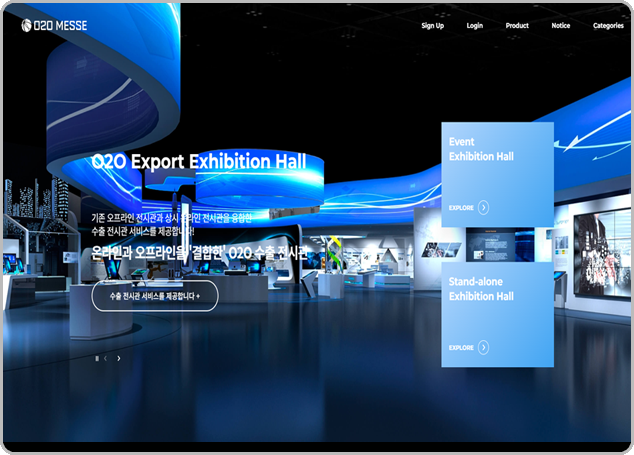634x455 pixels.
Task: Go to previous hero slide
Action: 106,358
